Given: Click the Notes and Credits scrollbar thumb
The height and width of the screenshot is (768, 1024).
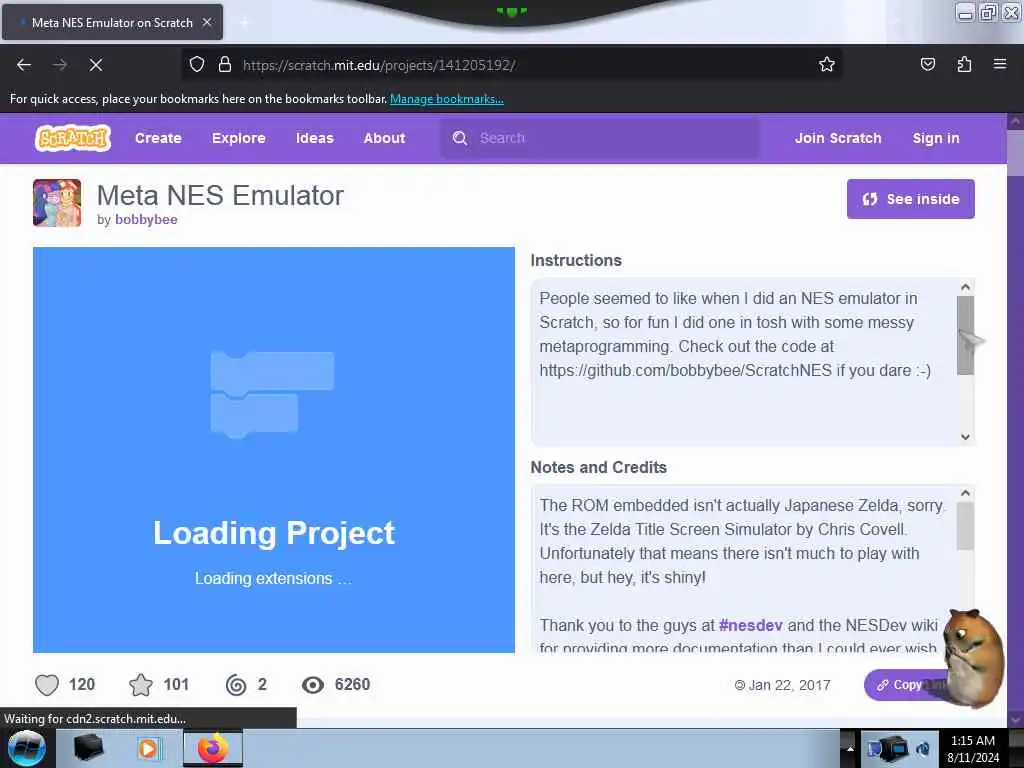Looking at the screenshot, I should tap(965, 526).
